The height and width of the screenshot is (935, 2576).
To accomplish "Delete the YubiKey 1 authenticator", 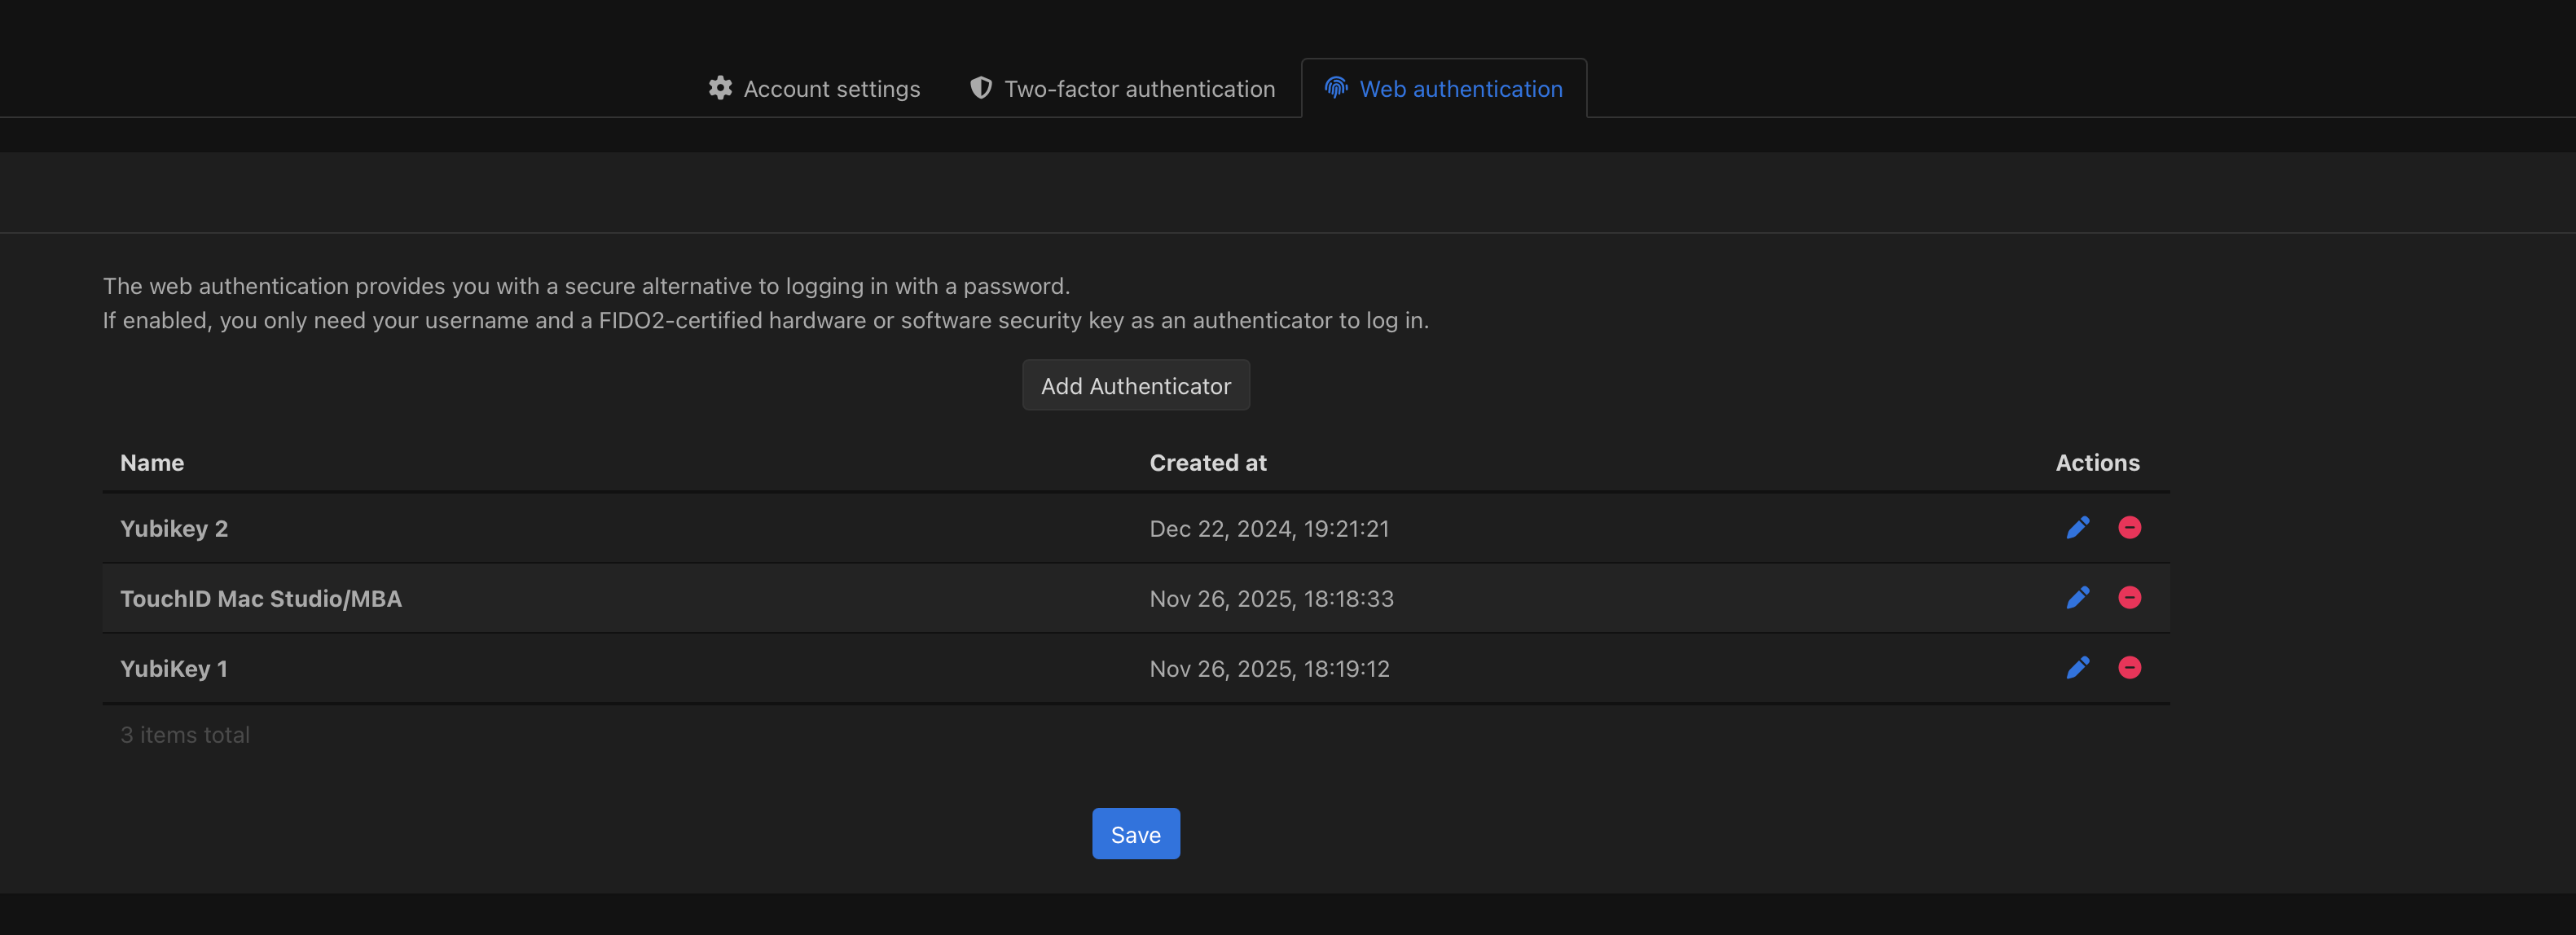I will (x=2129, y=668).
